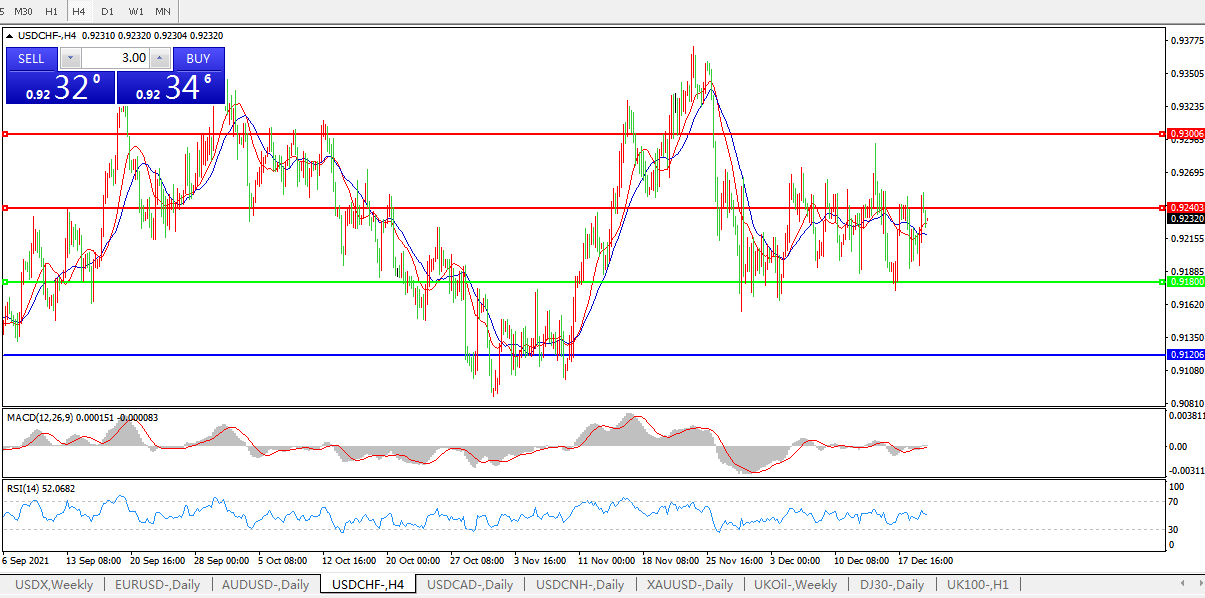The width and height of the screenshot is (1205, 598).
Task: Increase lot volume with the up arrow
Action: [158, 58]
